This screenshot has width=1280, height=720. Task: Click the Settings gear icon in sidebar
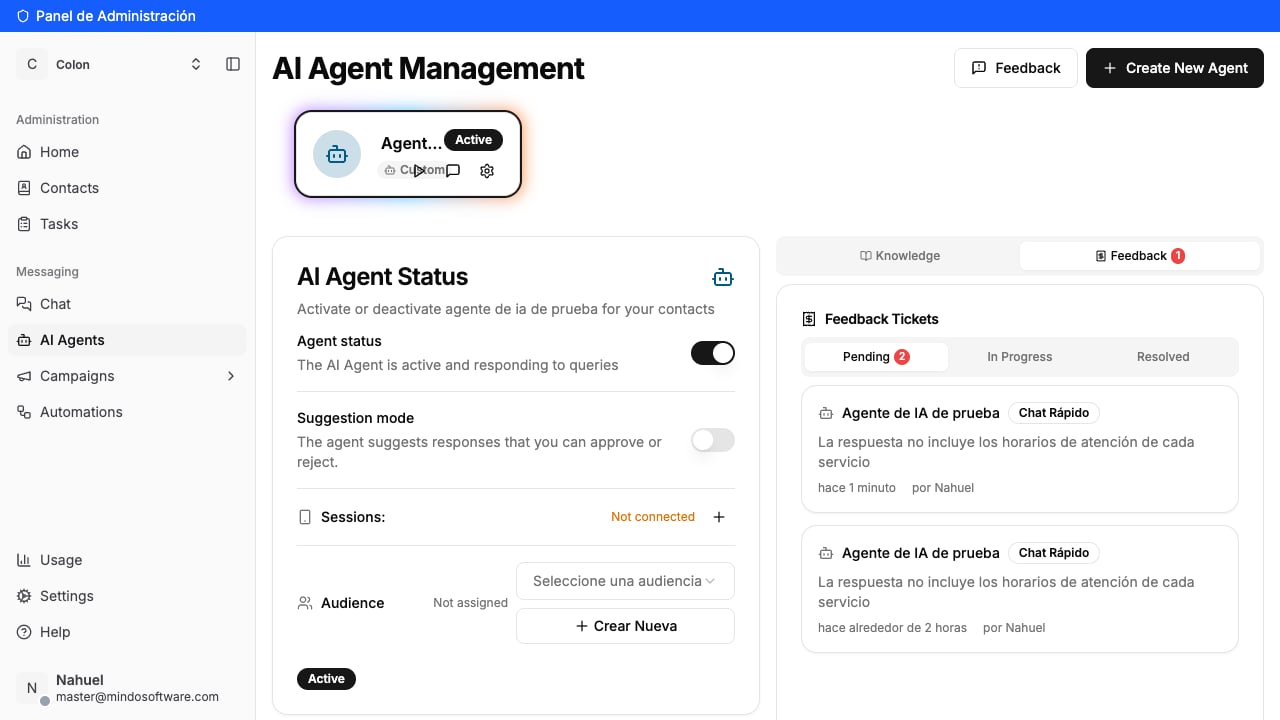click(x=24, y=596)
